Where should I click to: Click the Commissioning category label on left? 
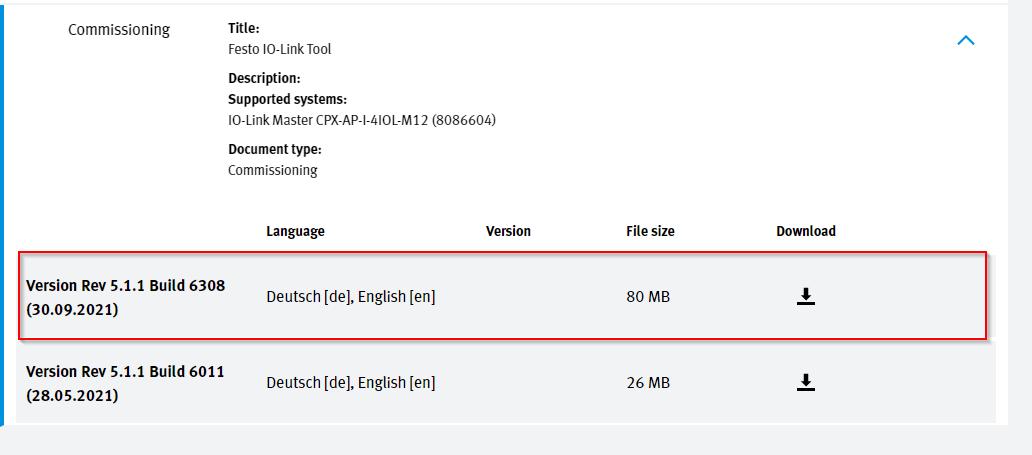(x=119, y=30)
